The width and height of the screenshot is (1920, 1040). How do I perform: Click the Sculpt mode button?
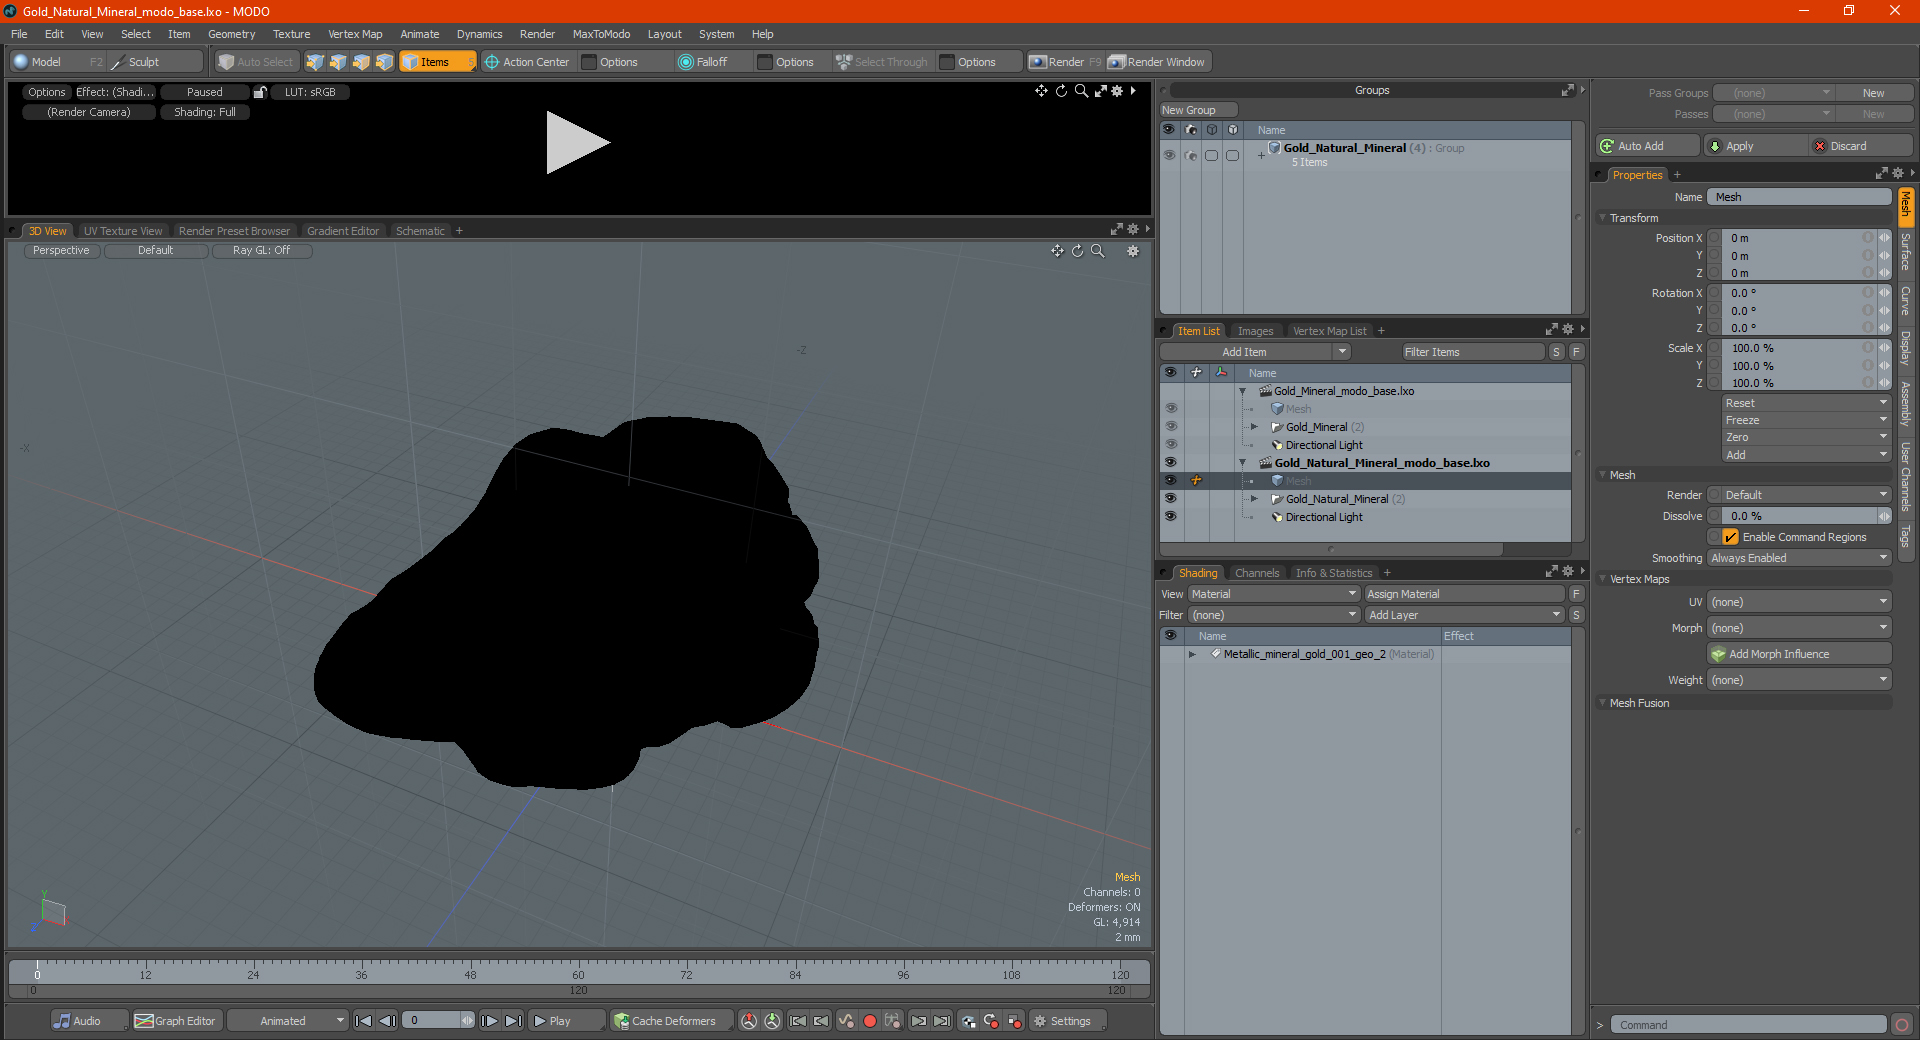[155, 62]
